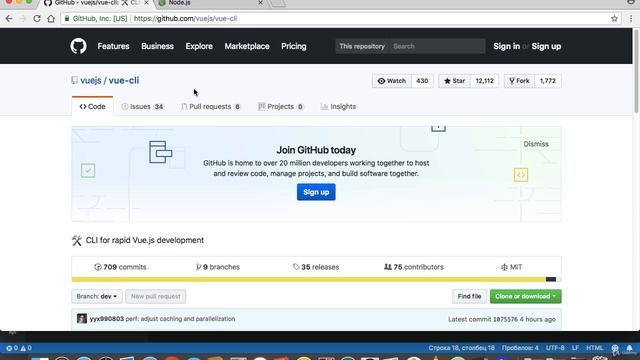This screenshot has height=360, width=640.
Task: Click LF line ending status entry
Action: coord(575,348)
